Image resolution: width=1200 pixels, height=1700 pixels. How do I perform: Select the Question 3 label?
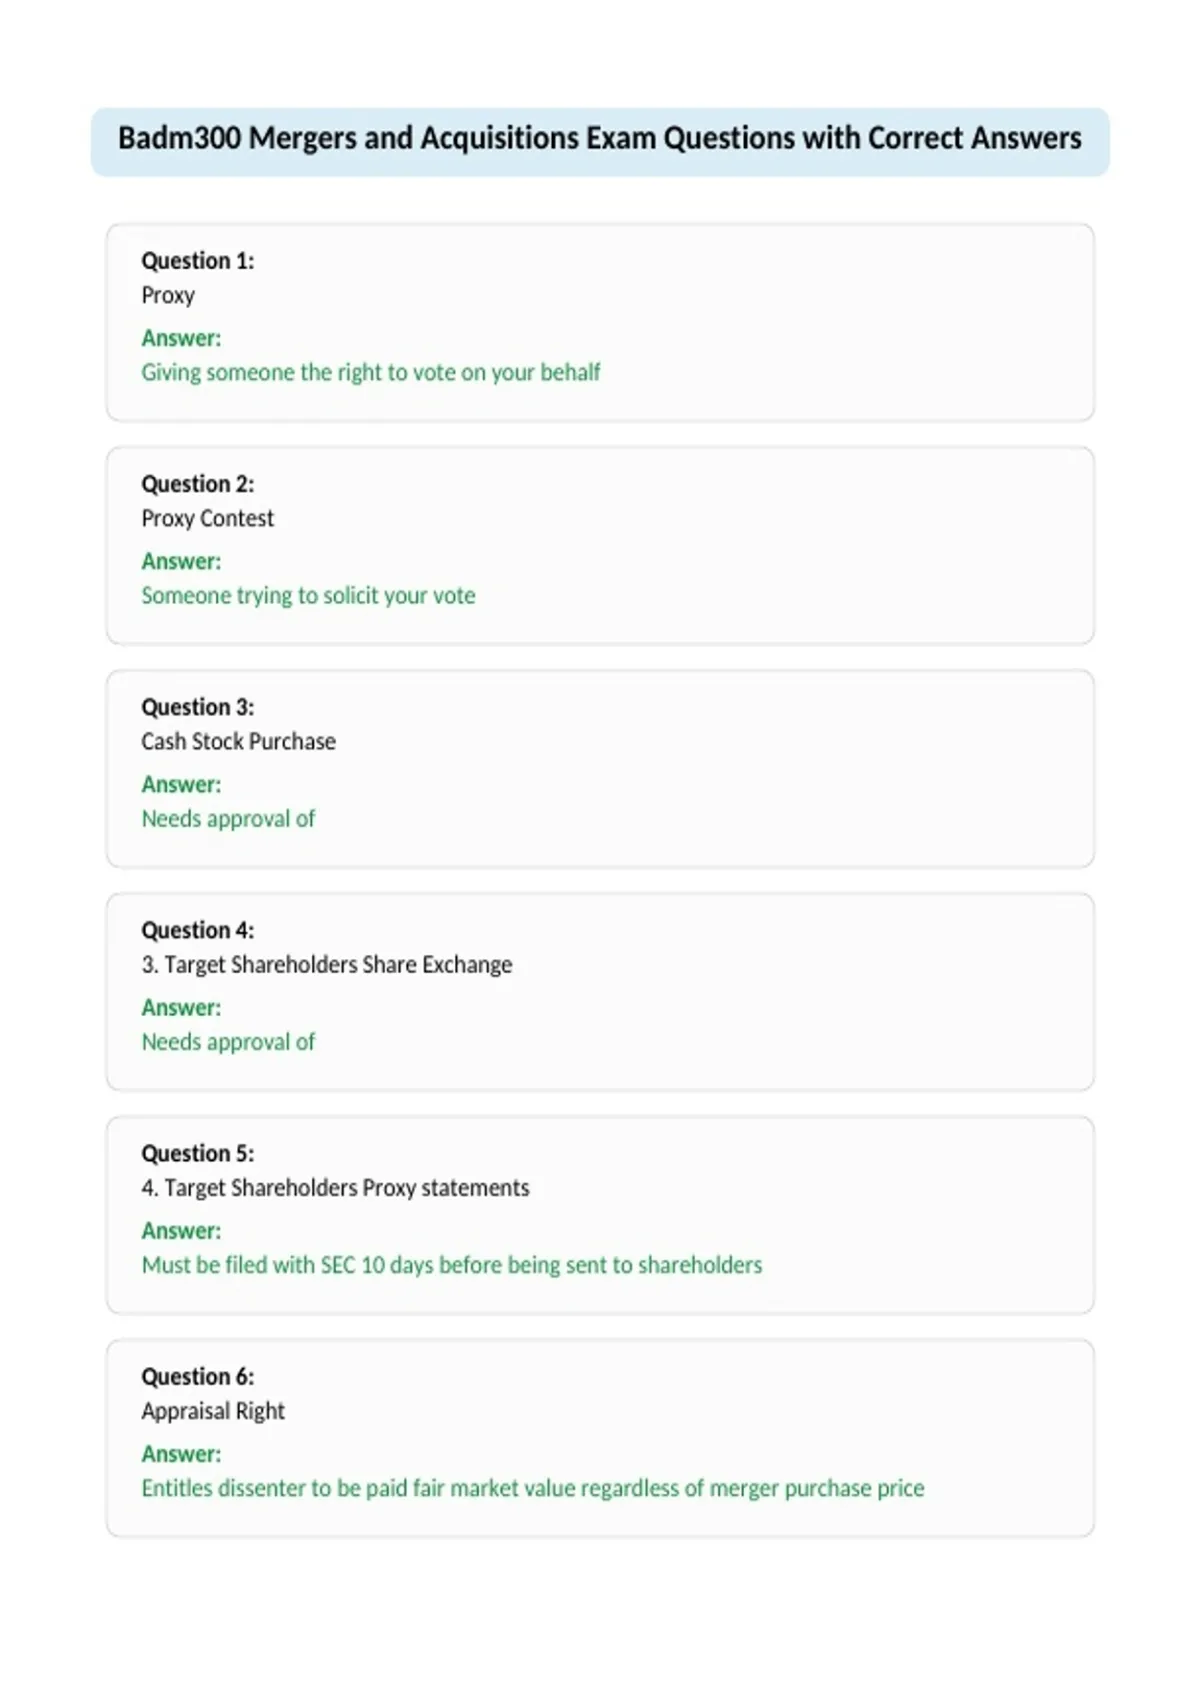(x=197, y=707)
